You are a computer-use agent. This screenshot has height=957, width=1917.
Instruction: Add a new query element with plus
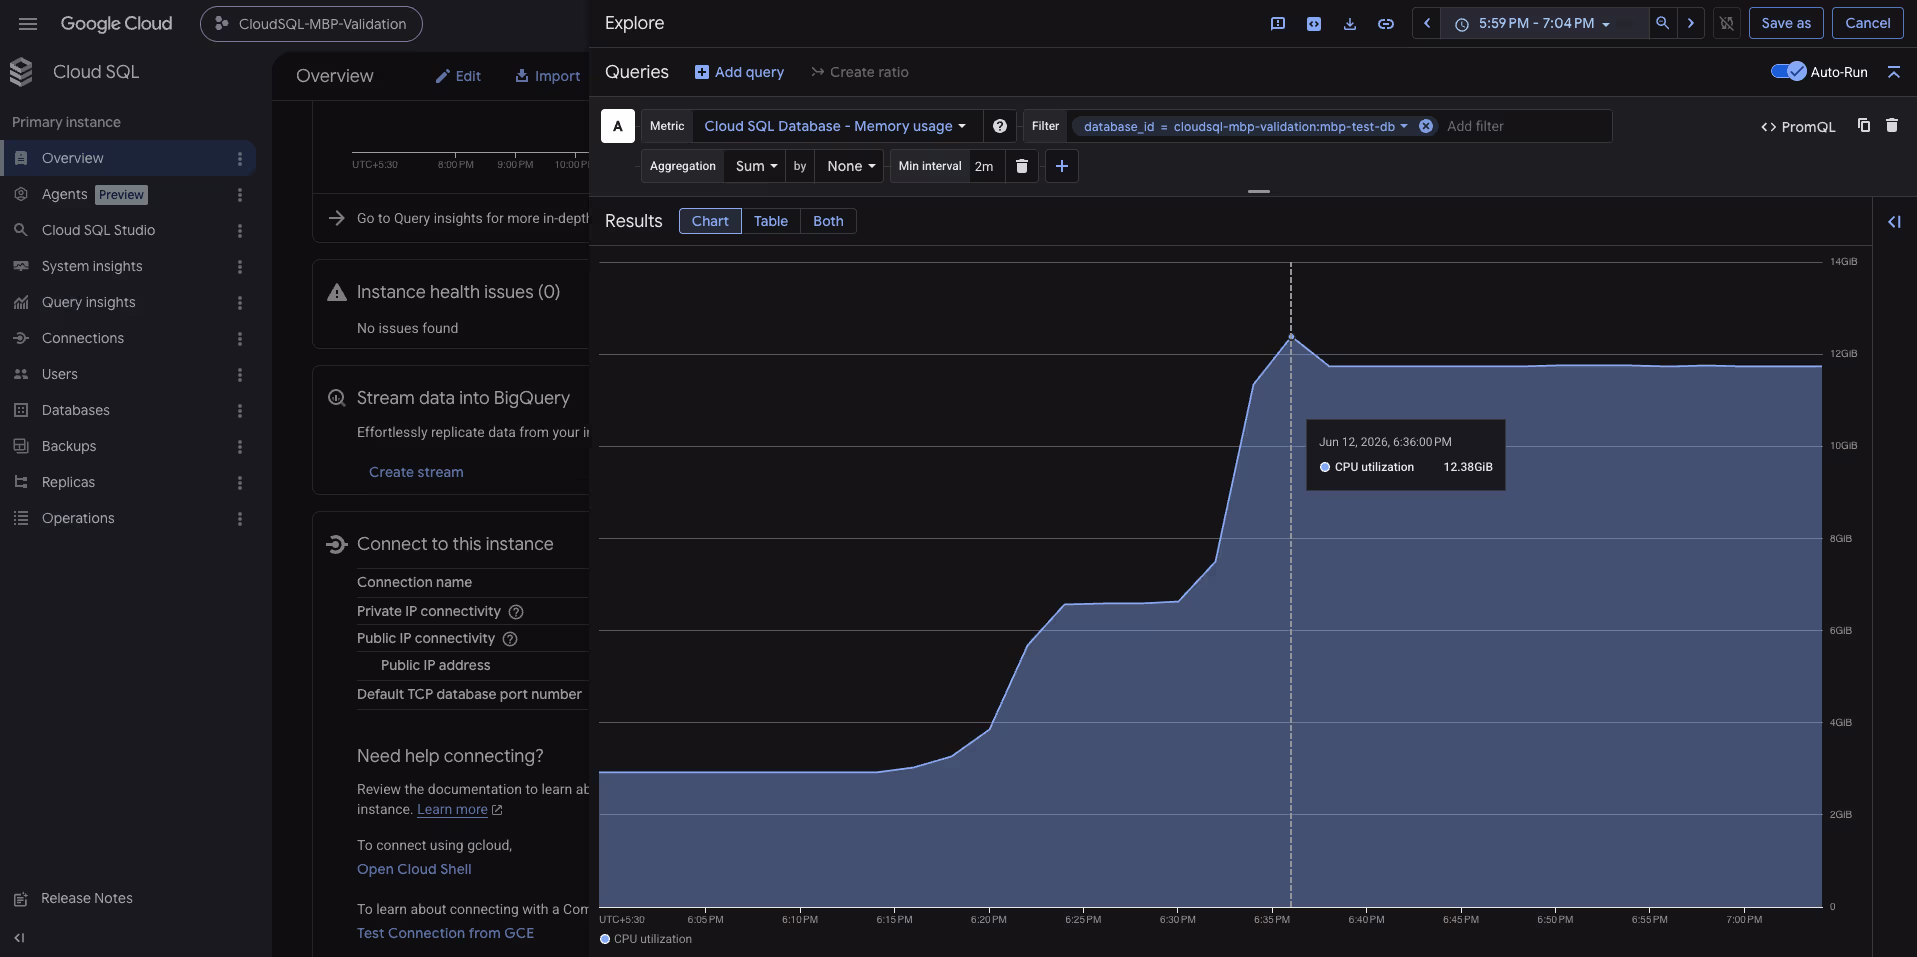pyautogui.click(x=1062, y=166)
